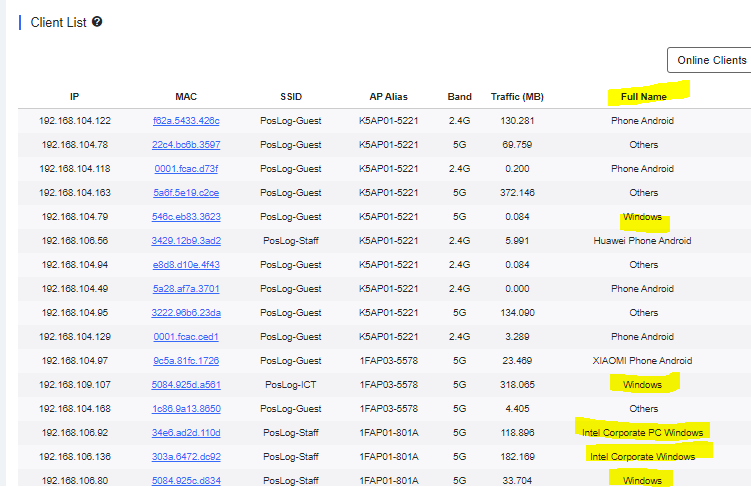Image resolution: width=751 pixels, height=487 pixels.
Task: Open MAC link f62a.5433.426c
Action: coord(186,121)
